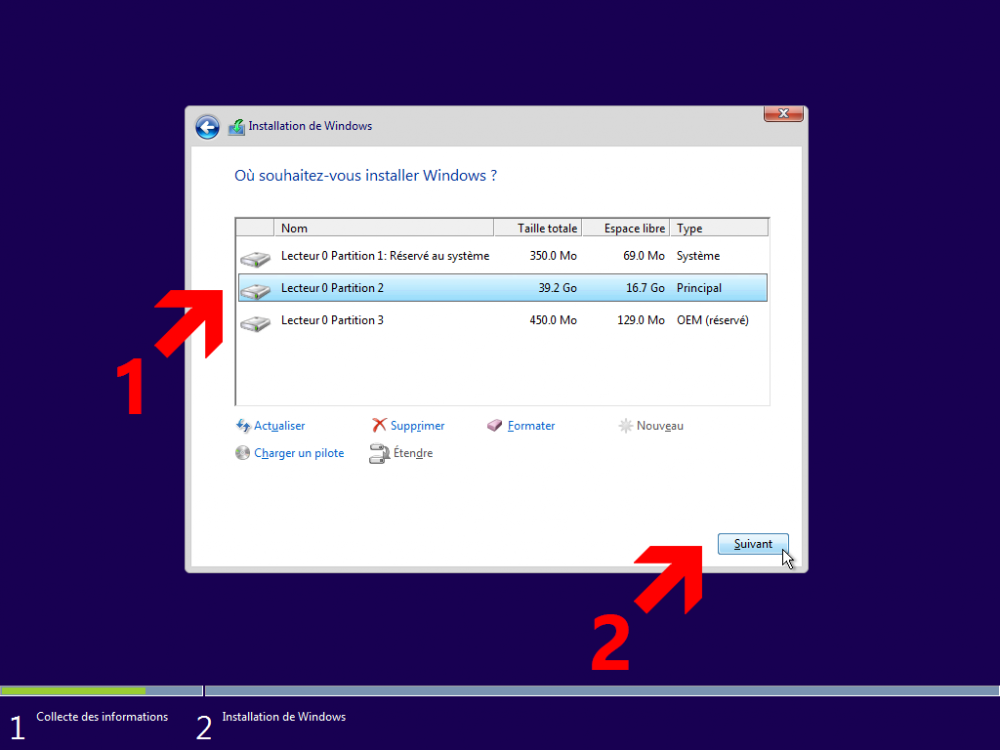Click the Installation de Windows step label at bottom
This screenshot has width=1000, height=750.
[284, 717]
